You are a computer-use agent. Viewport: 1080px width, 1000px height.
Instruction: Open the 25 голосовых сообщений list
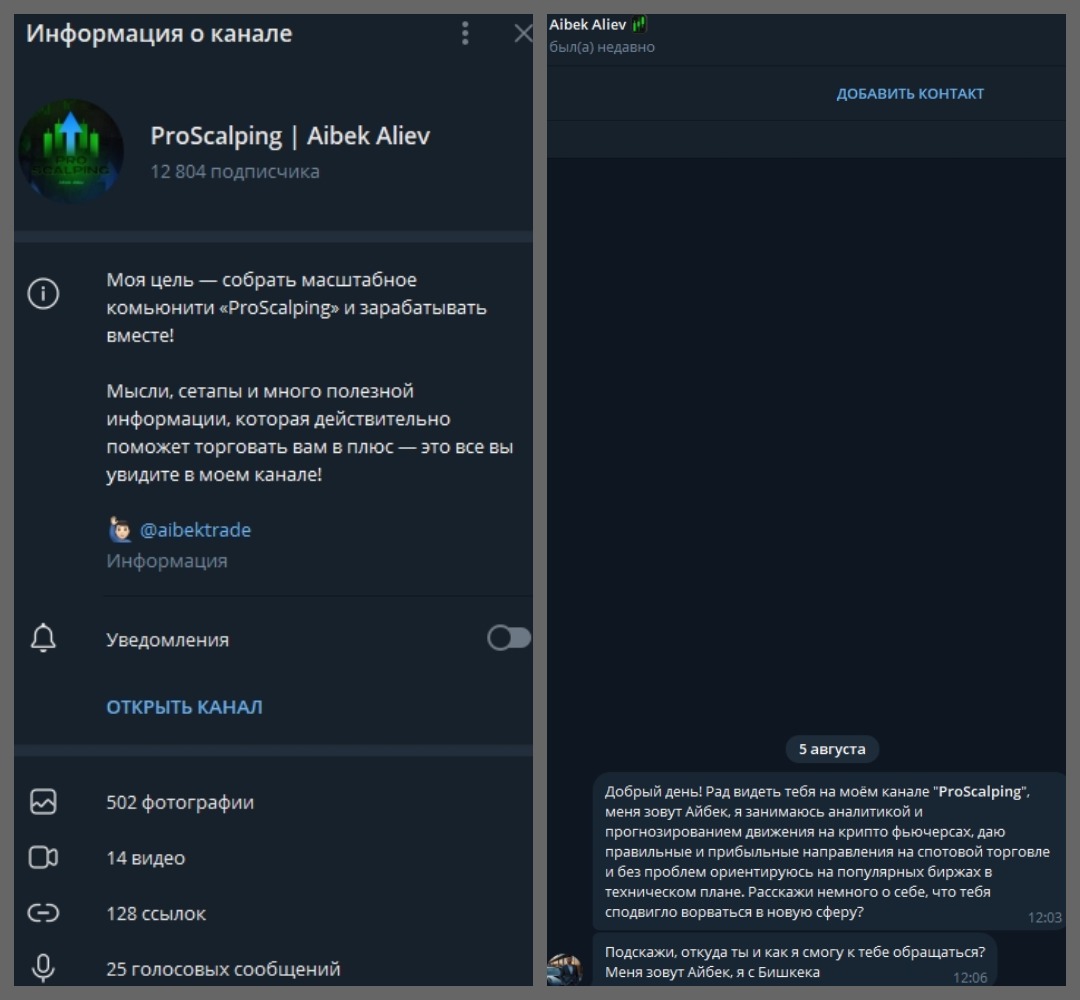[223, 969]
